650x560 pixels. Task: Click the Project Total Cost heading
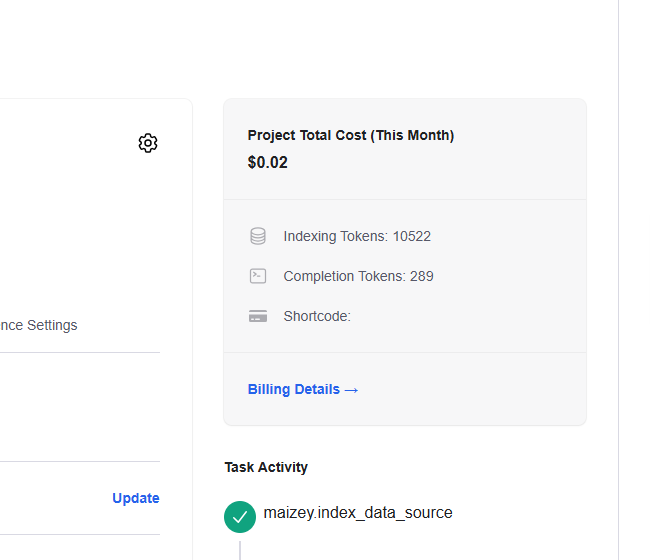[x=351, y=135]
